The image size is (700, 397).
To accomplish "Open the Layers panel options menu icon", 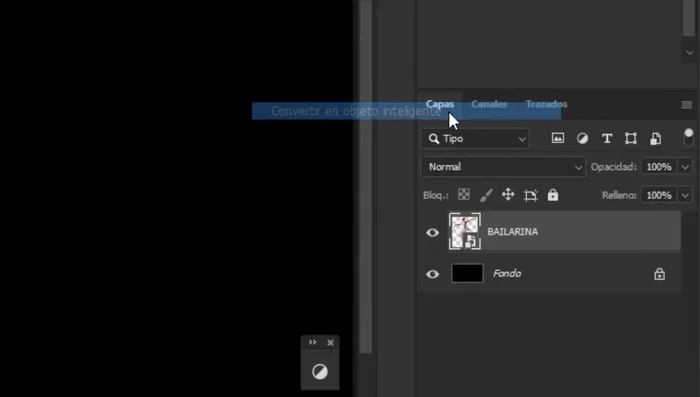I will (x=687, y=104).
